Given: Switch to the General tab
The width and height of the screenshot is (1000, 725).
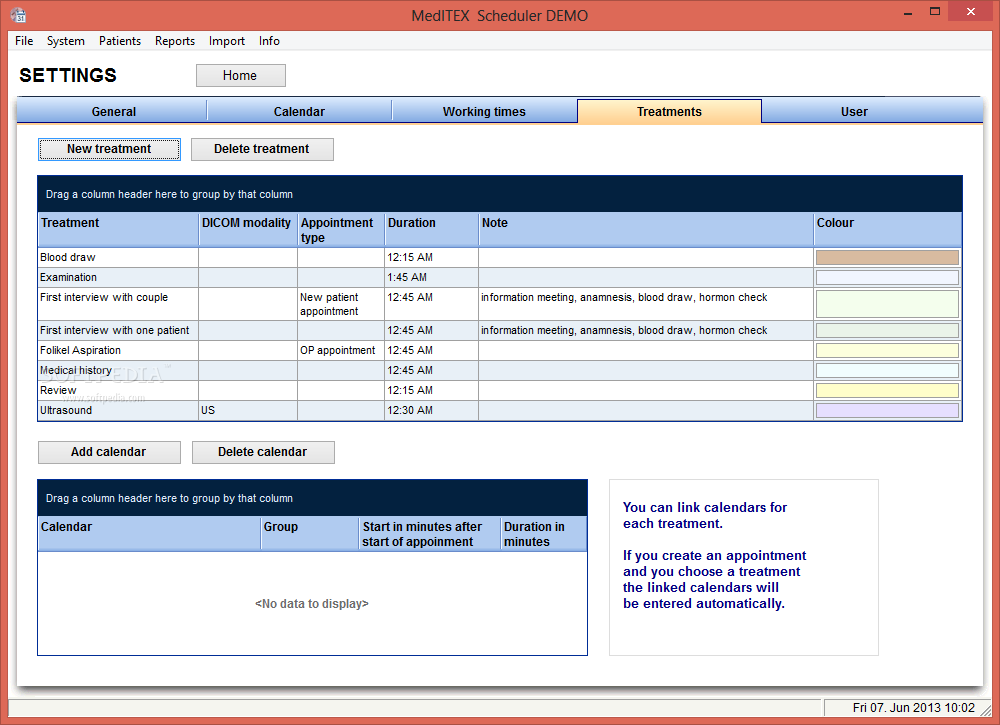Looking at the screenshot, I should (113, 112).
